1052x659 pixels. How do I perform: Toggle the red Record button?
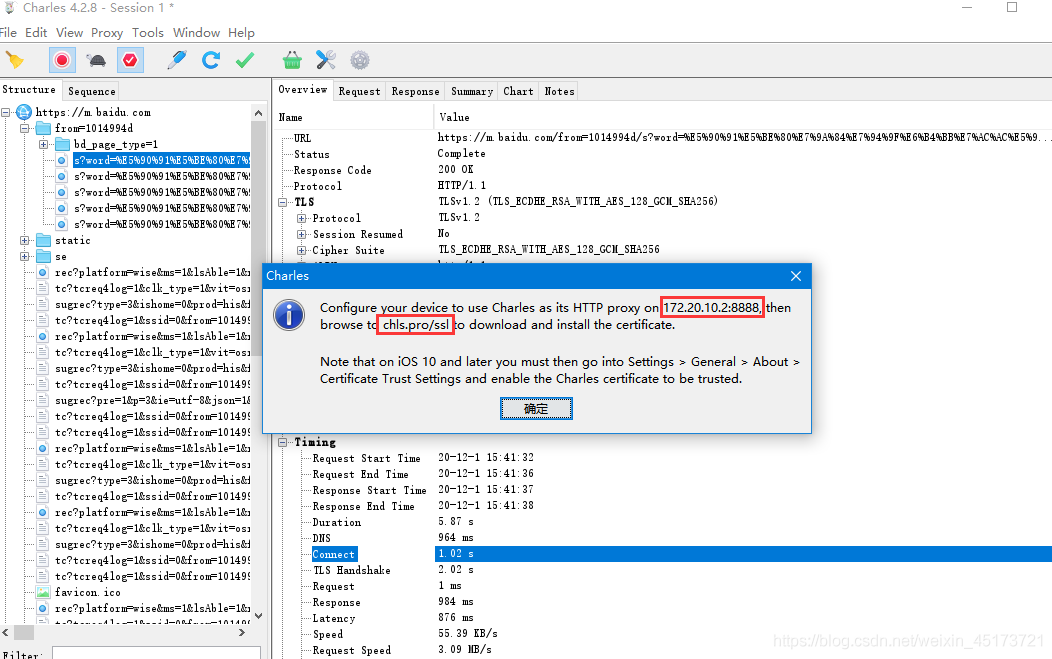tap(62, 60)
